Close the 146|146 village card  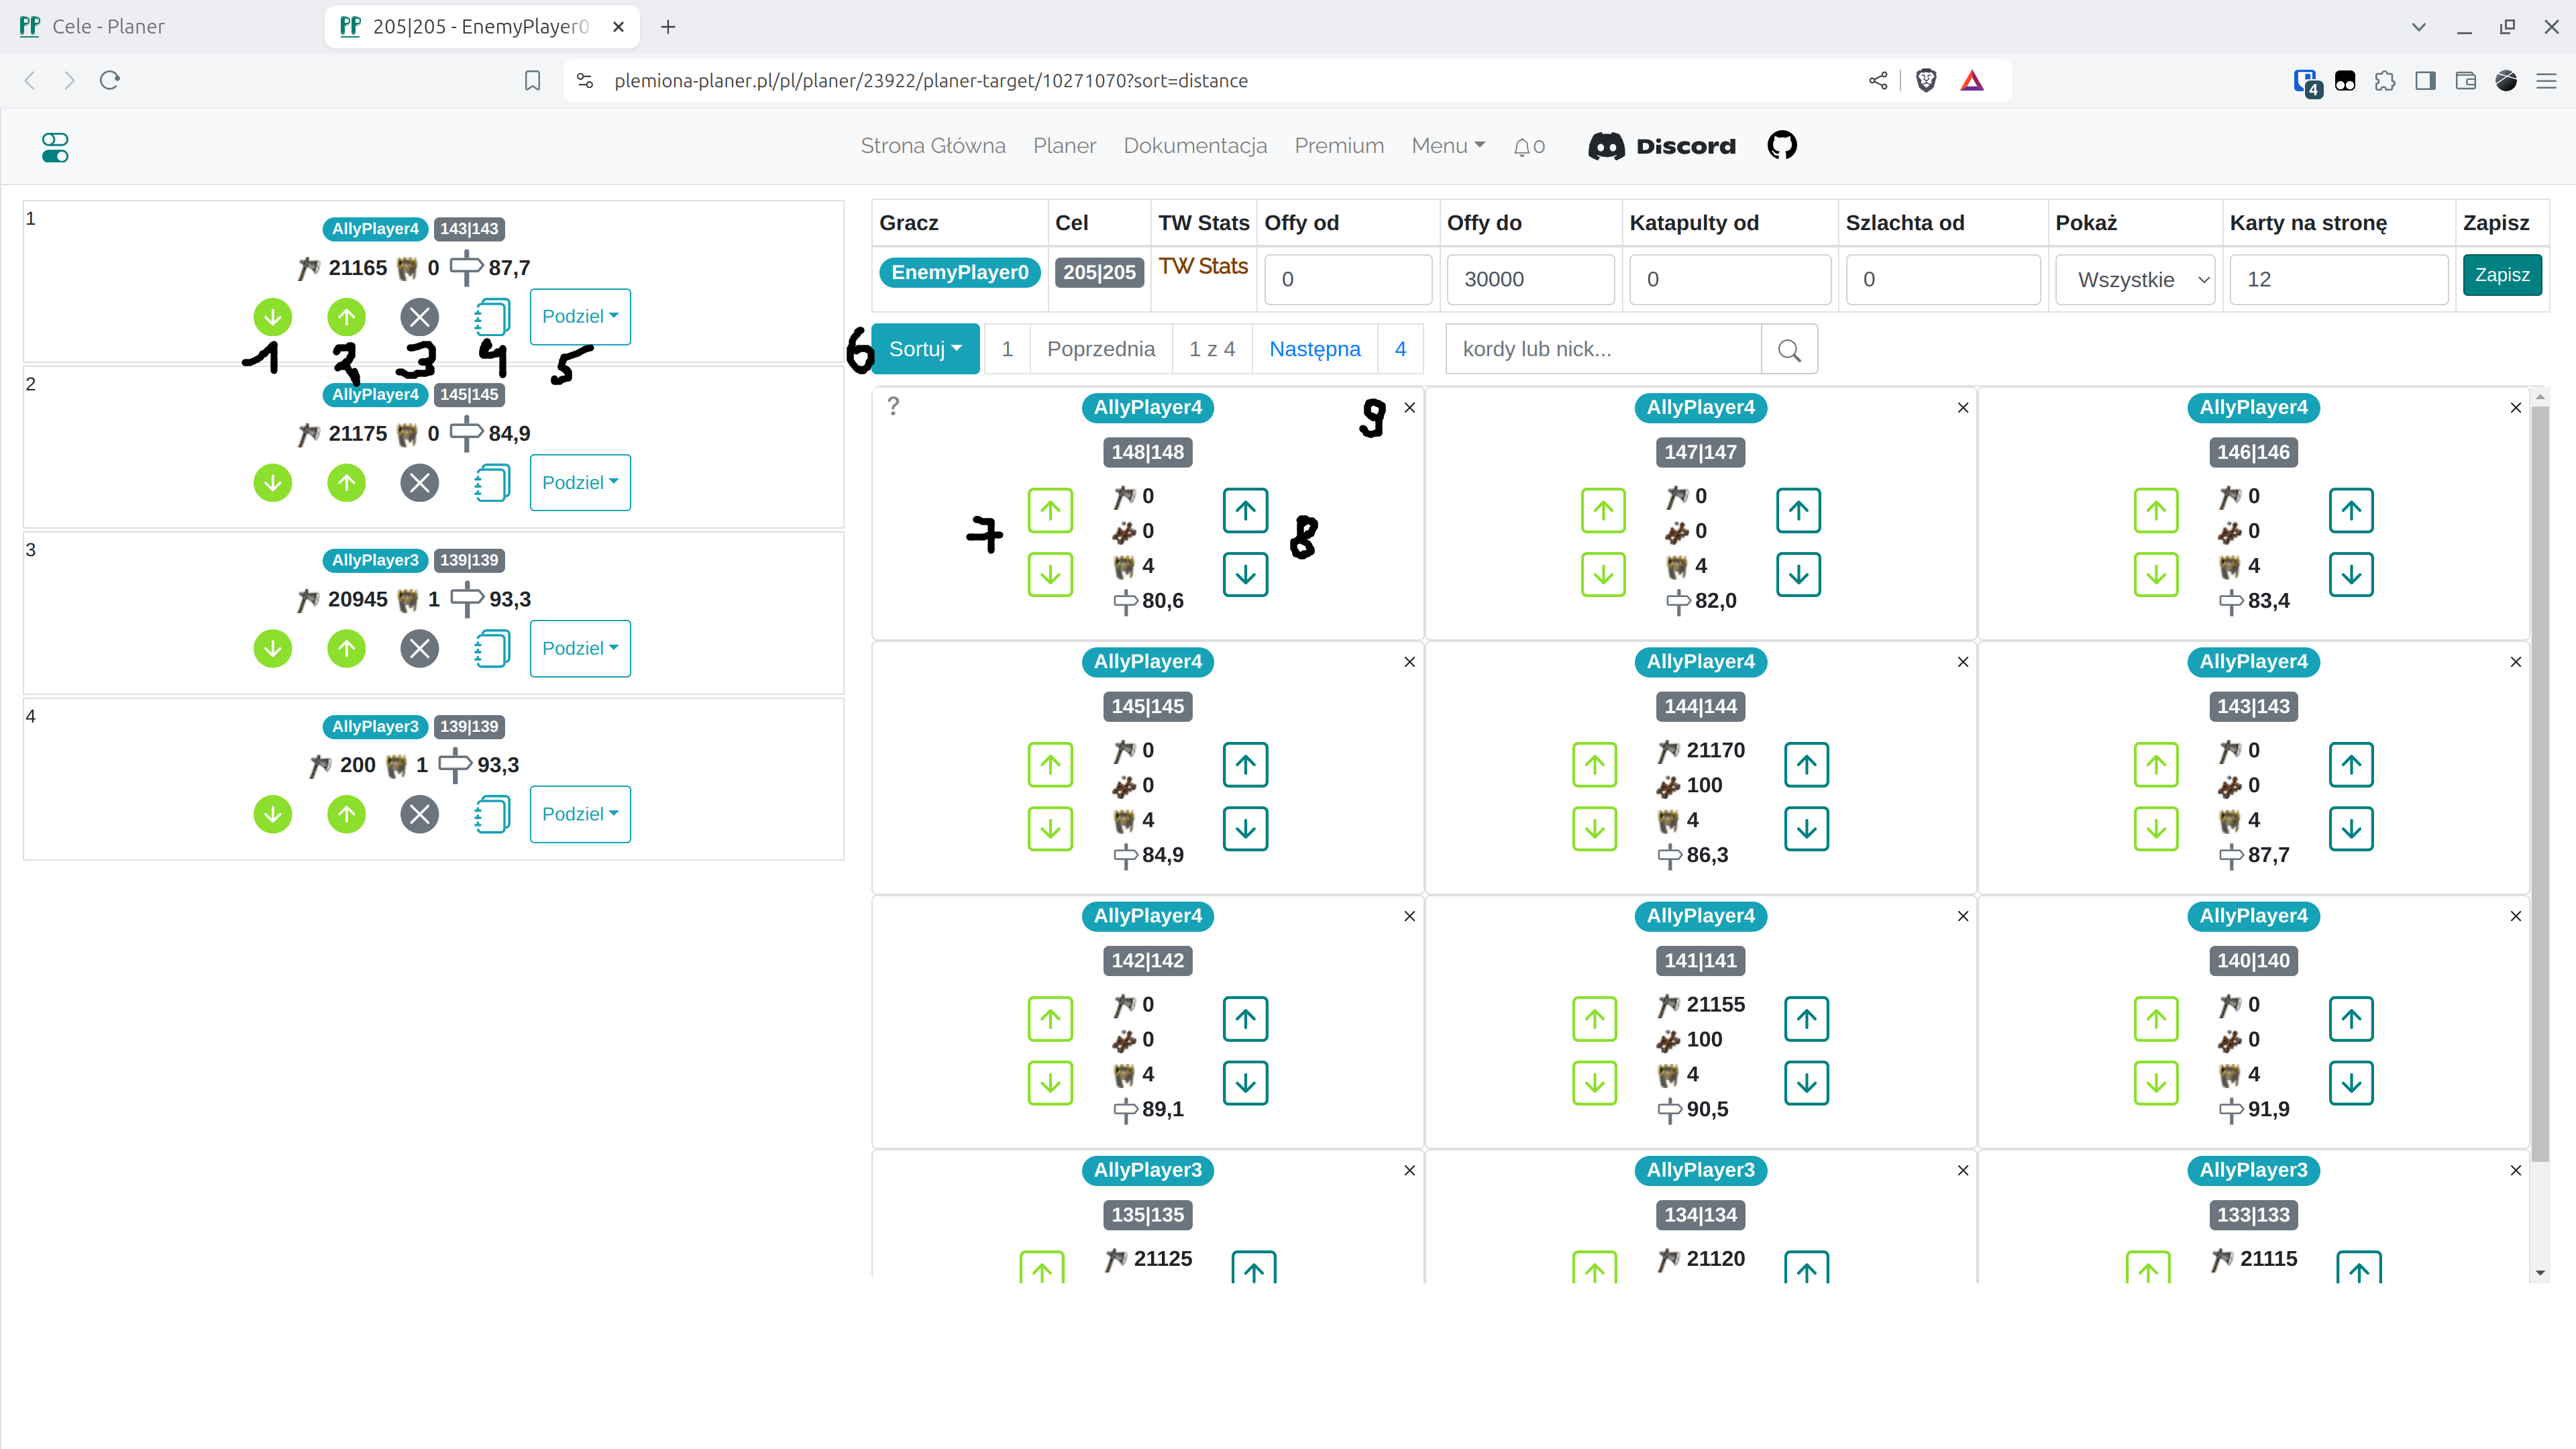tap(2515, 408)
